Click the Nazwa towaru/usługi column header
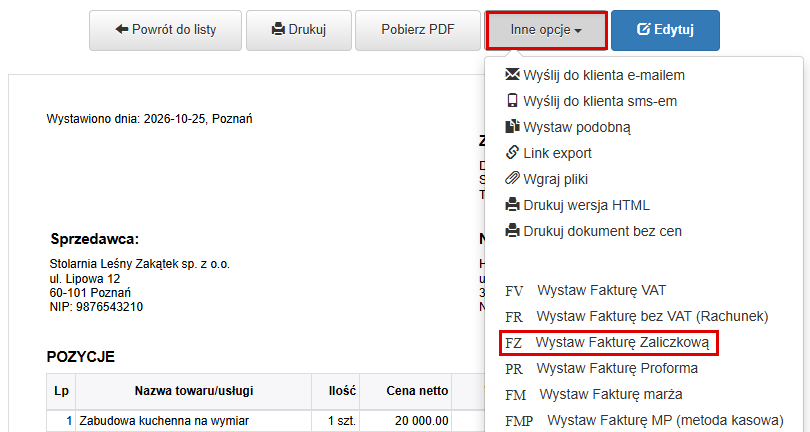The height and width of the screenshot is (432, 810). 194,391
